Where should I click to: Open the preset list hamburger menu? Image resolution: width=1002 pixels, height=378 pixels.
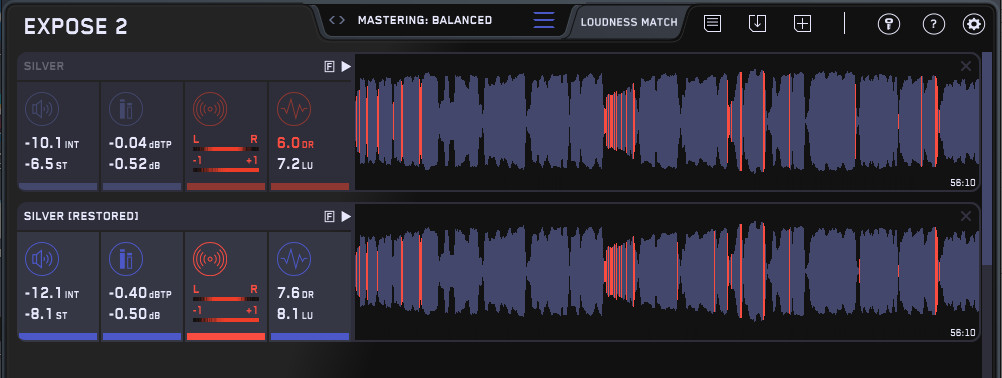pos(544,20)
